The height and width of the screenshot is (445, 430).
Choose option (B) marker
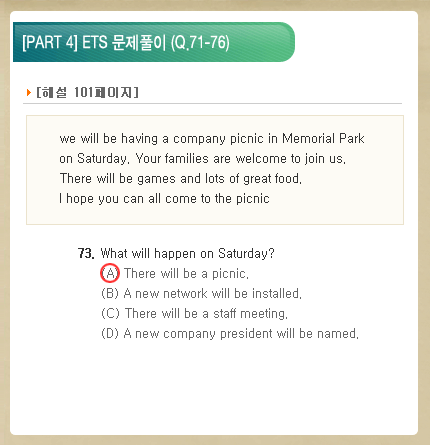click(110, 293)
